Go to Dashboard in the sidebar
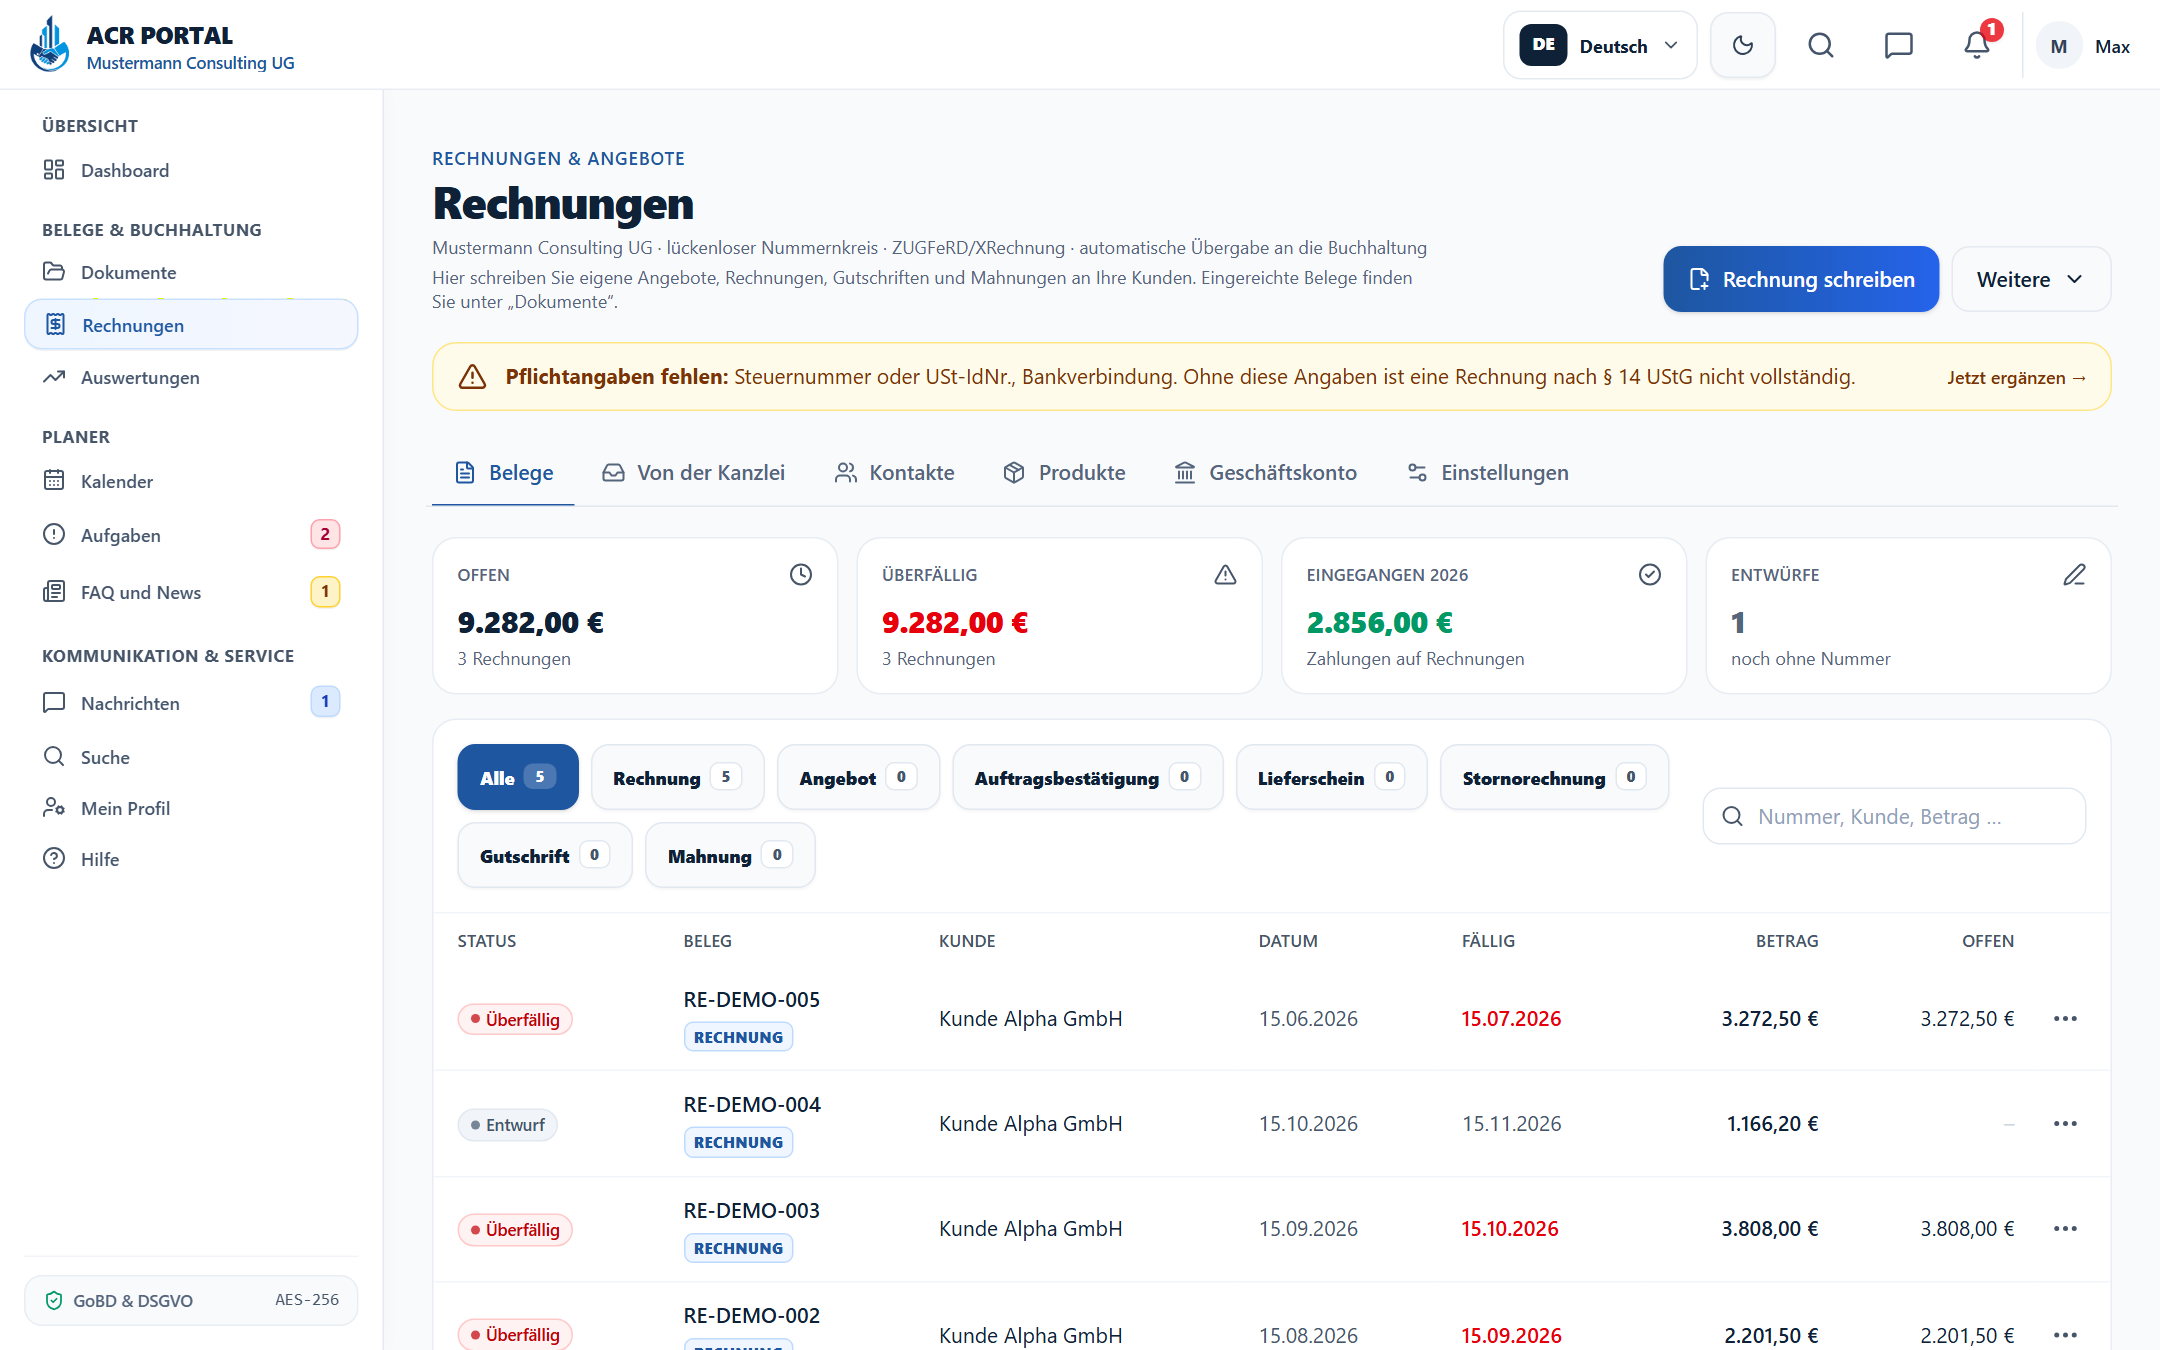2160x1350 pixels. [191, 170]
